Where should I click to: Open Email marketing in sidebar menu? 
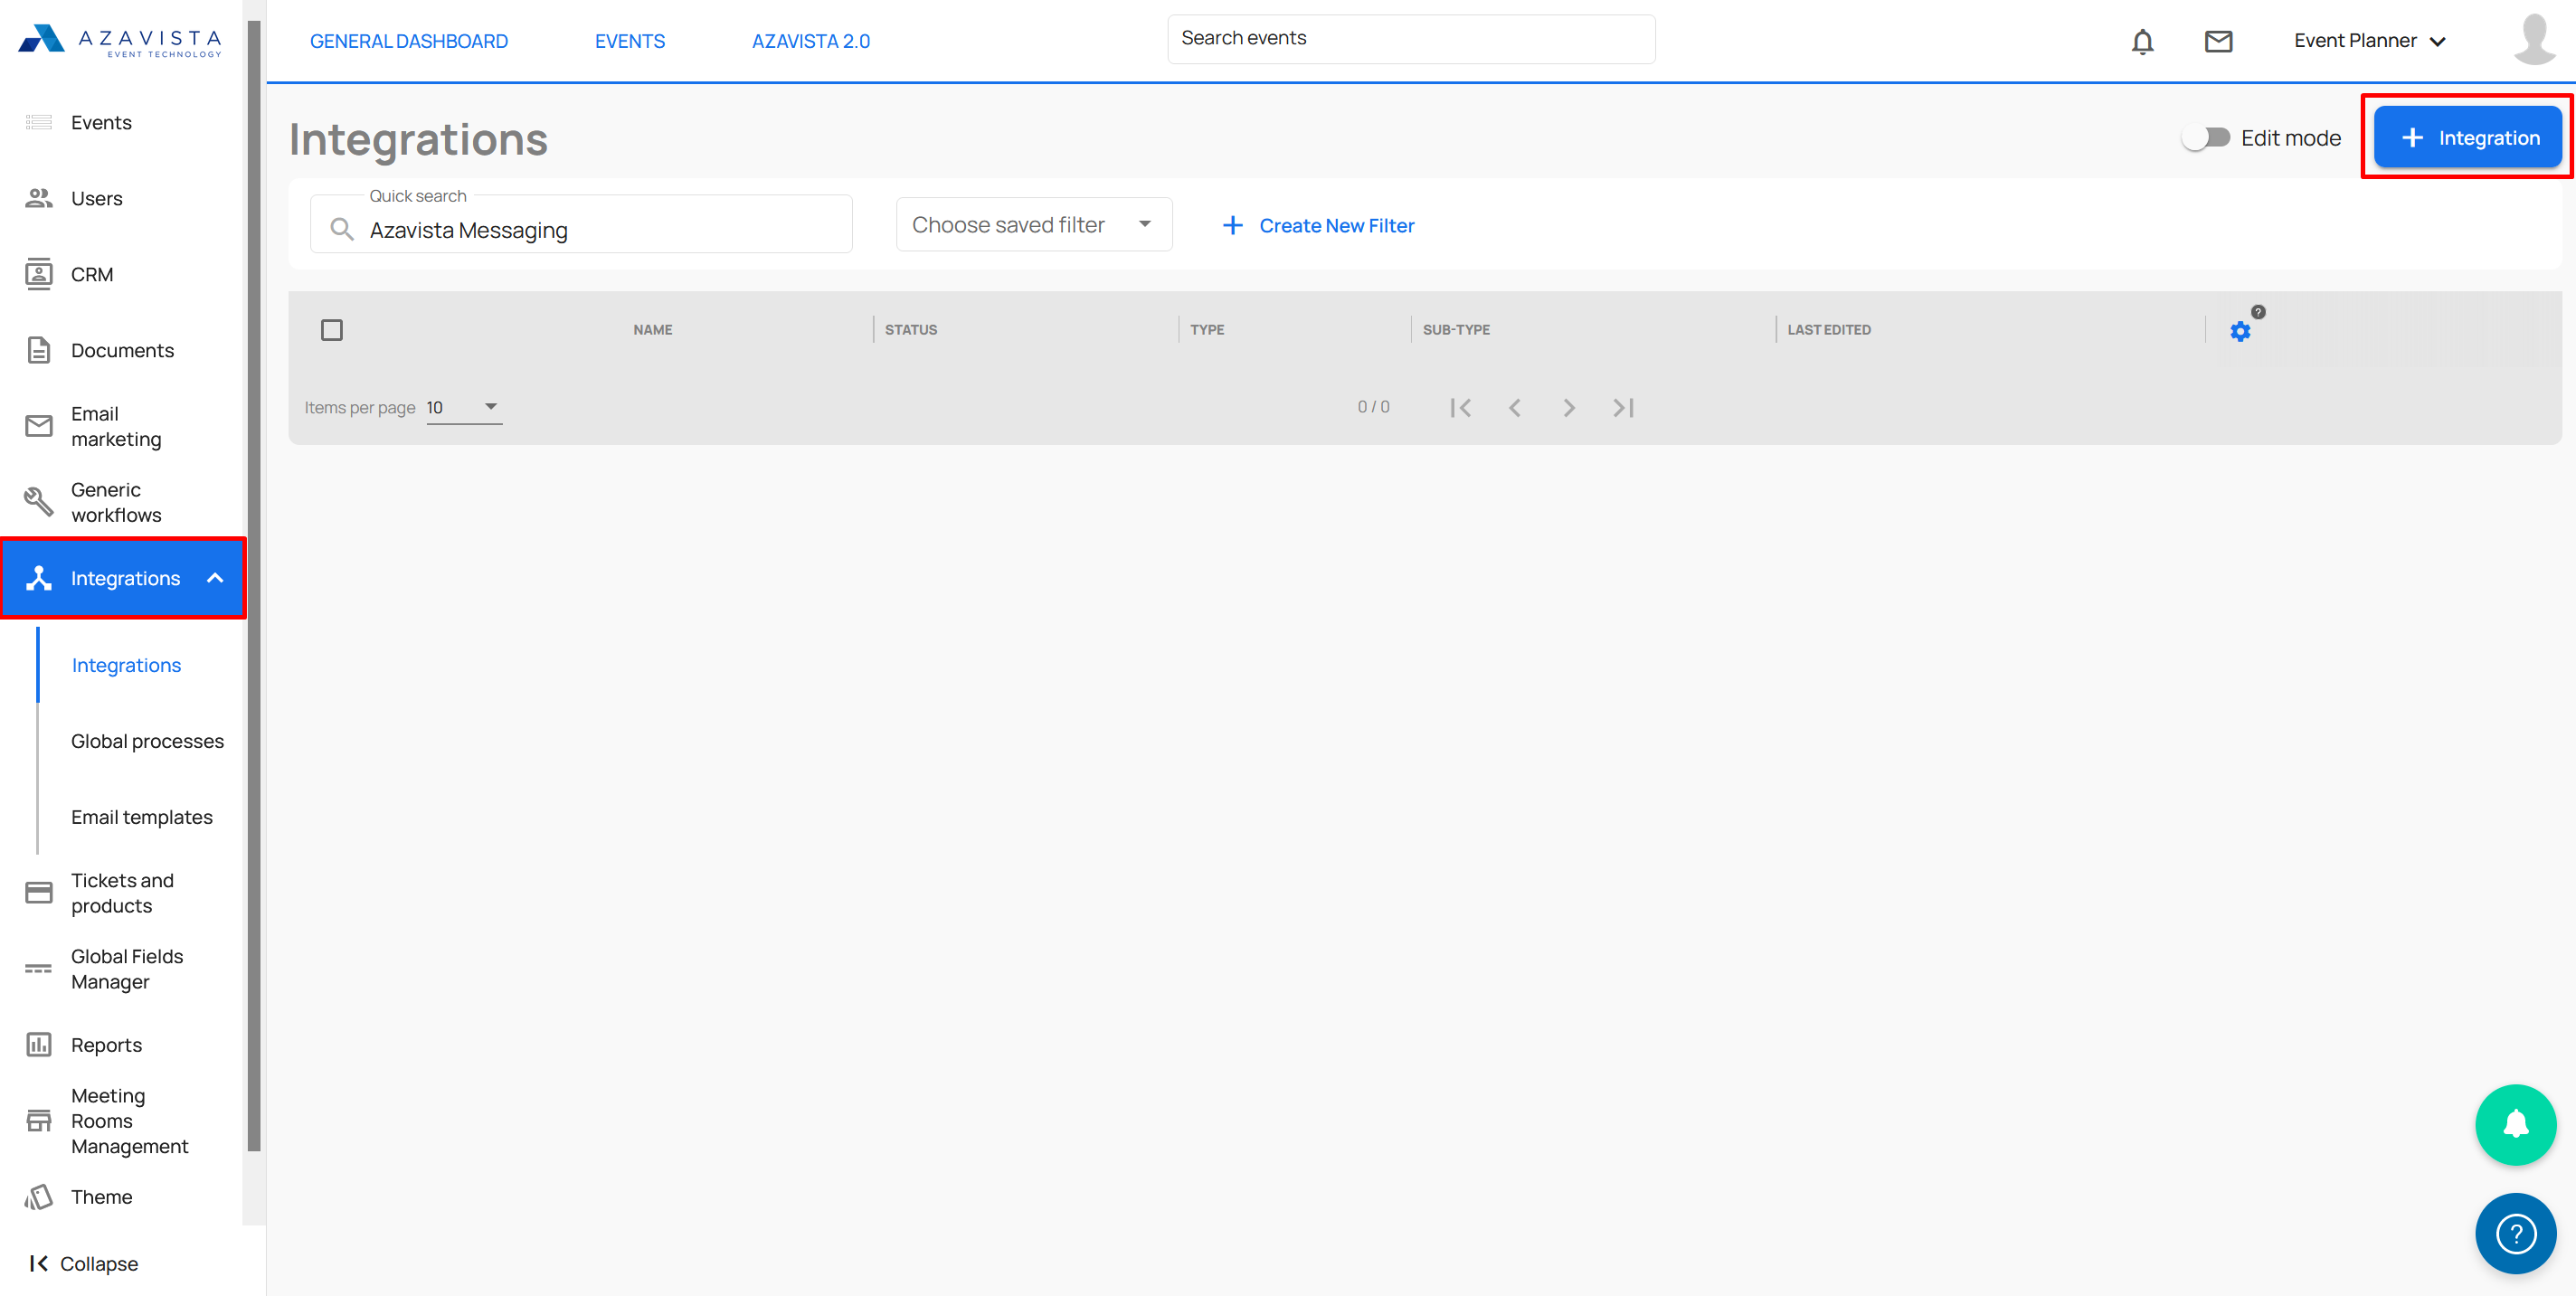coord(116,426)
